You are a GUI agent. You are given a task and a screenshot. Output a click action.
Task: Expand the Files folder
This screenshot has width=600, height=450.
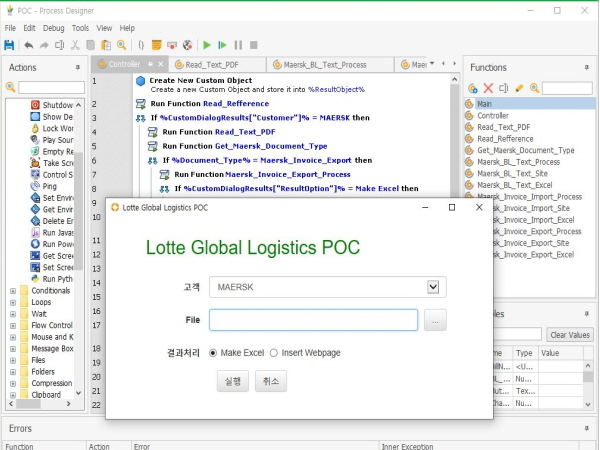(13, 360)
